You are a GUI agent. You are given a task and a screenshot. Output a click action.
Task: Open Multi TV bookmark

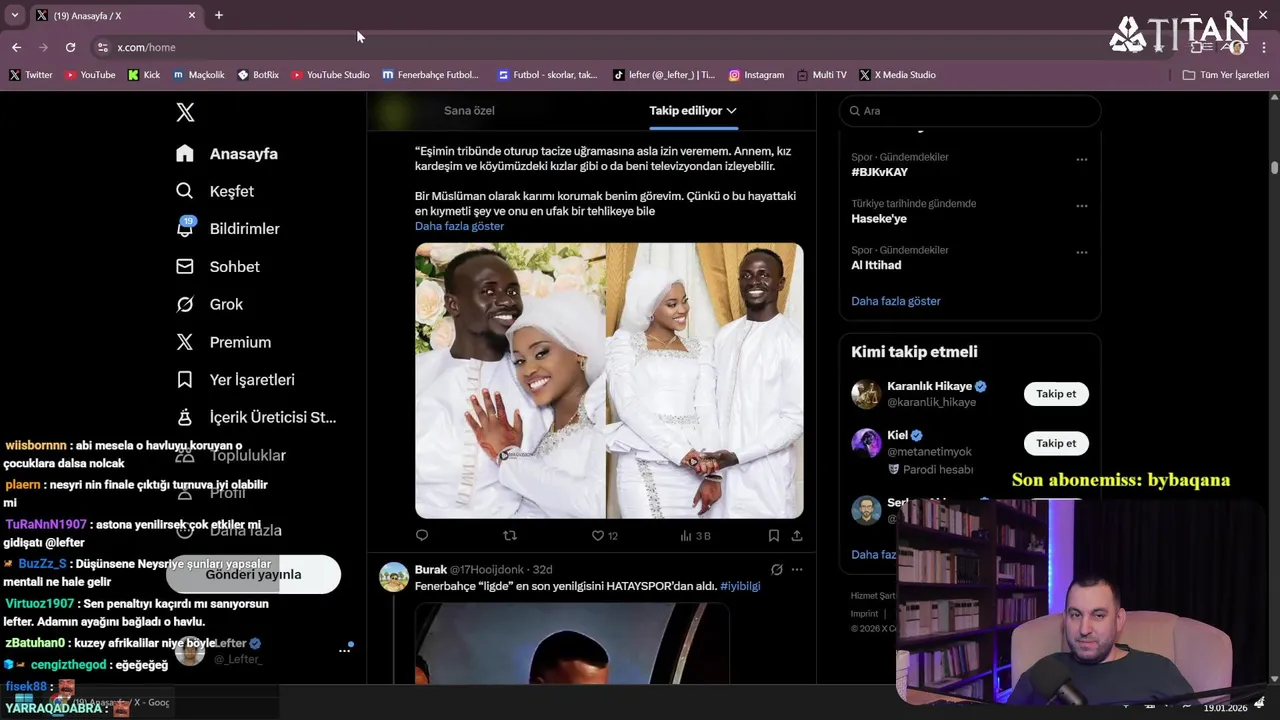pyautogui.click(x=822, y=75)
